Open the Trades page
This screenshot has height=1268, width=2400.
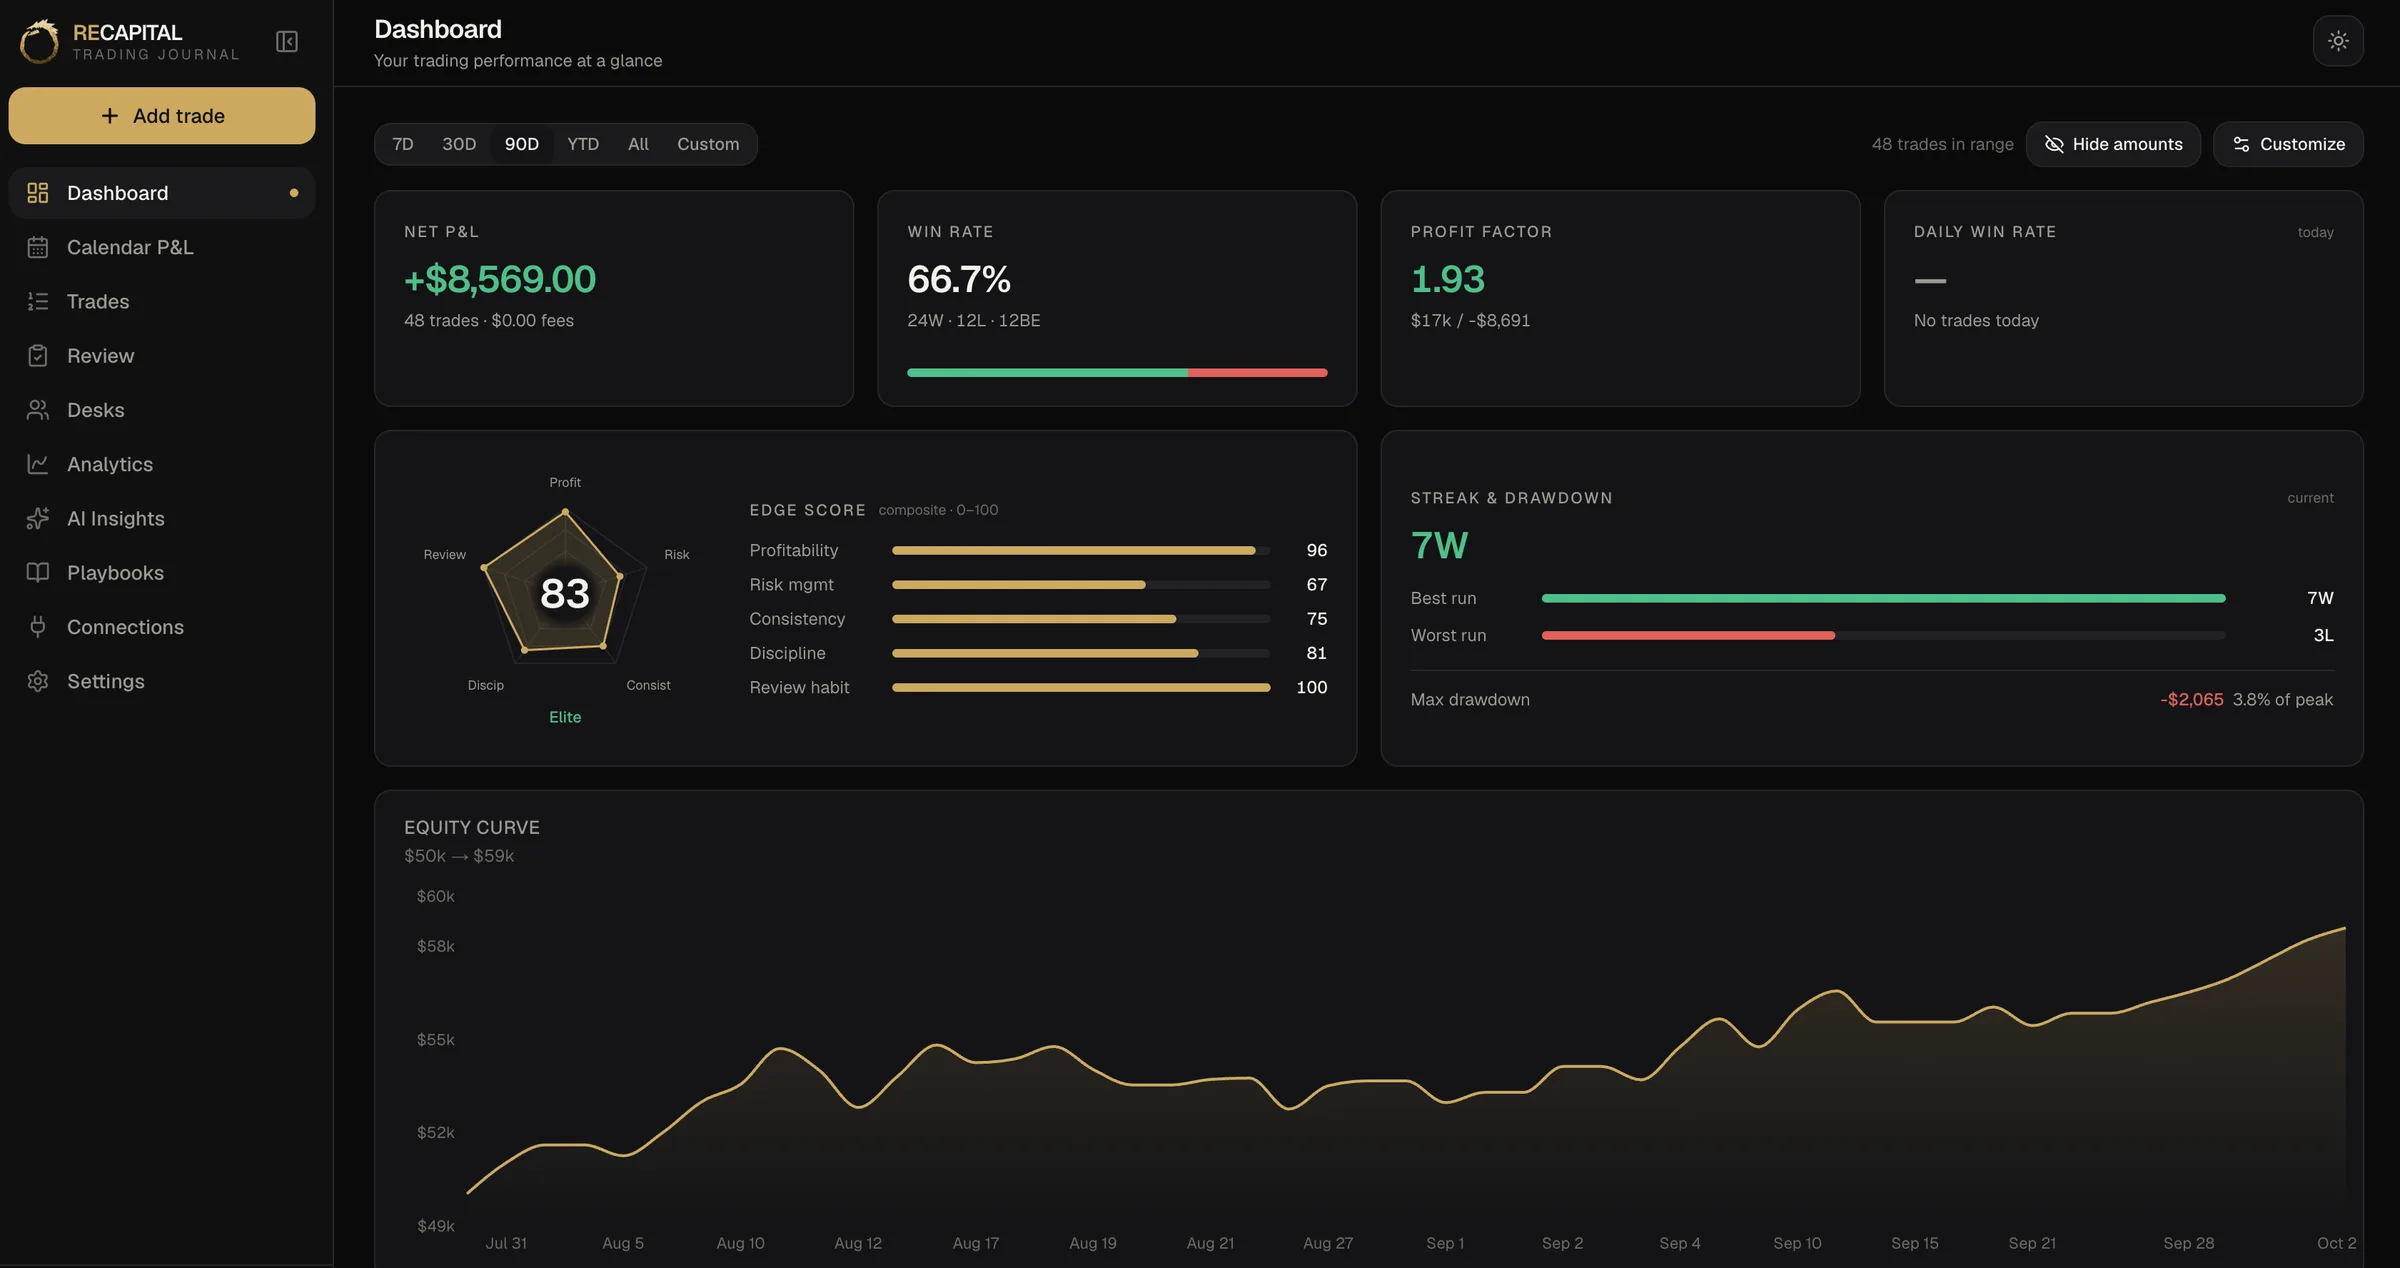162,301
